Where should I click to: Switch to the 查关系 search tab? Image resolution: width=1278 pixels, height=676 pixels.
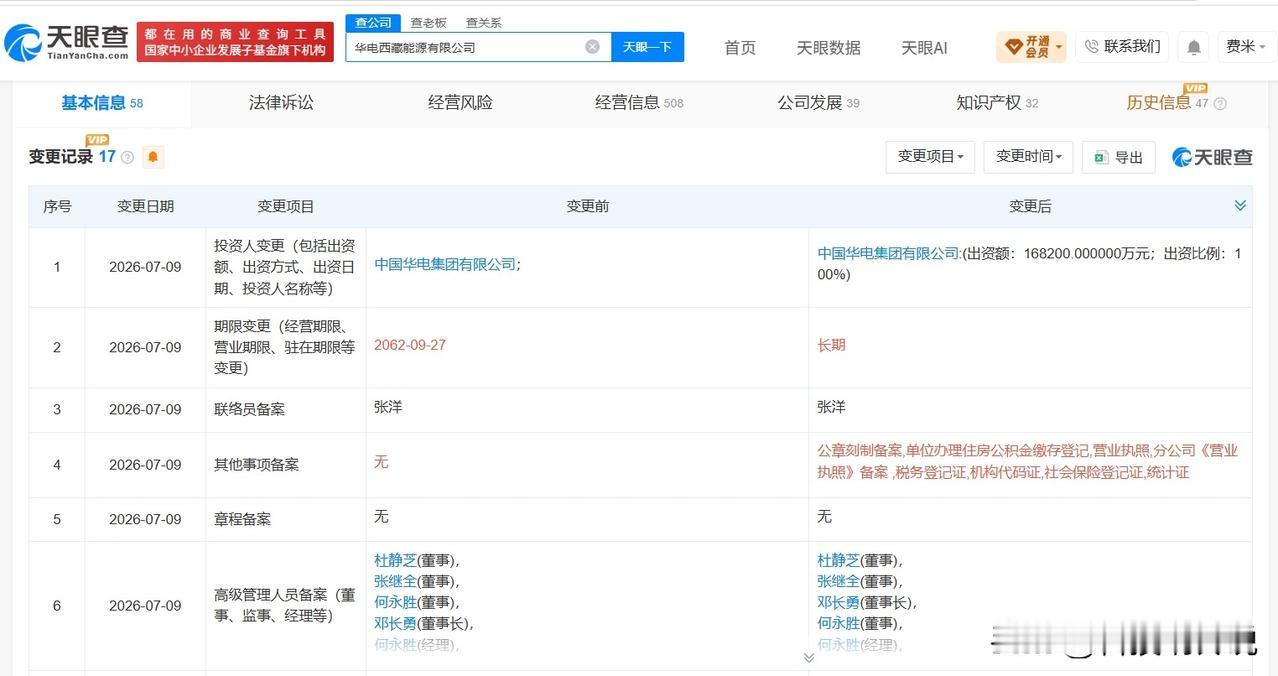coord(483,22)
